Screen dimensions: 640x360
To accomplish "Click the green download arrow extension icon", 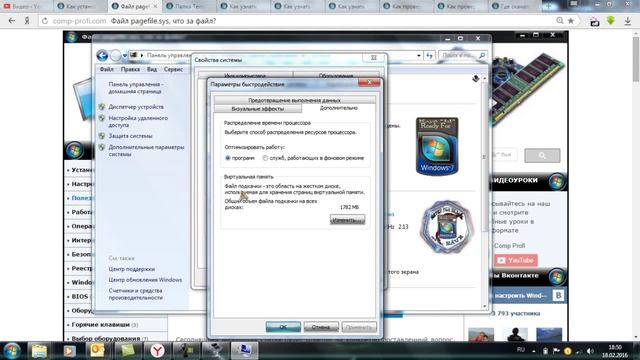I will tap(611, 20).
